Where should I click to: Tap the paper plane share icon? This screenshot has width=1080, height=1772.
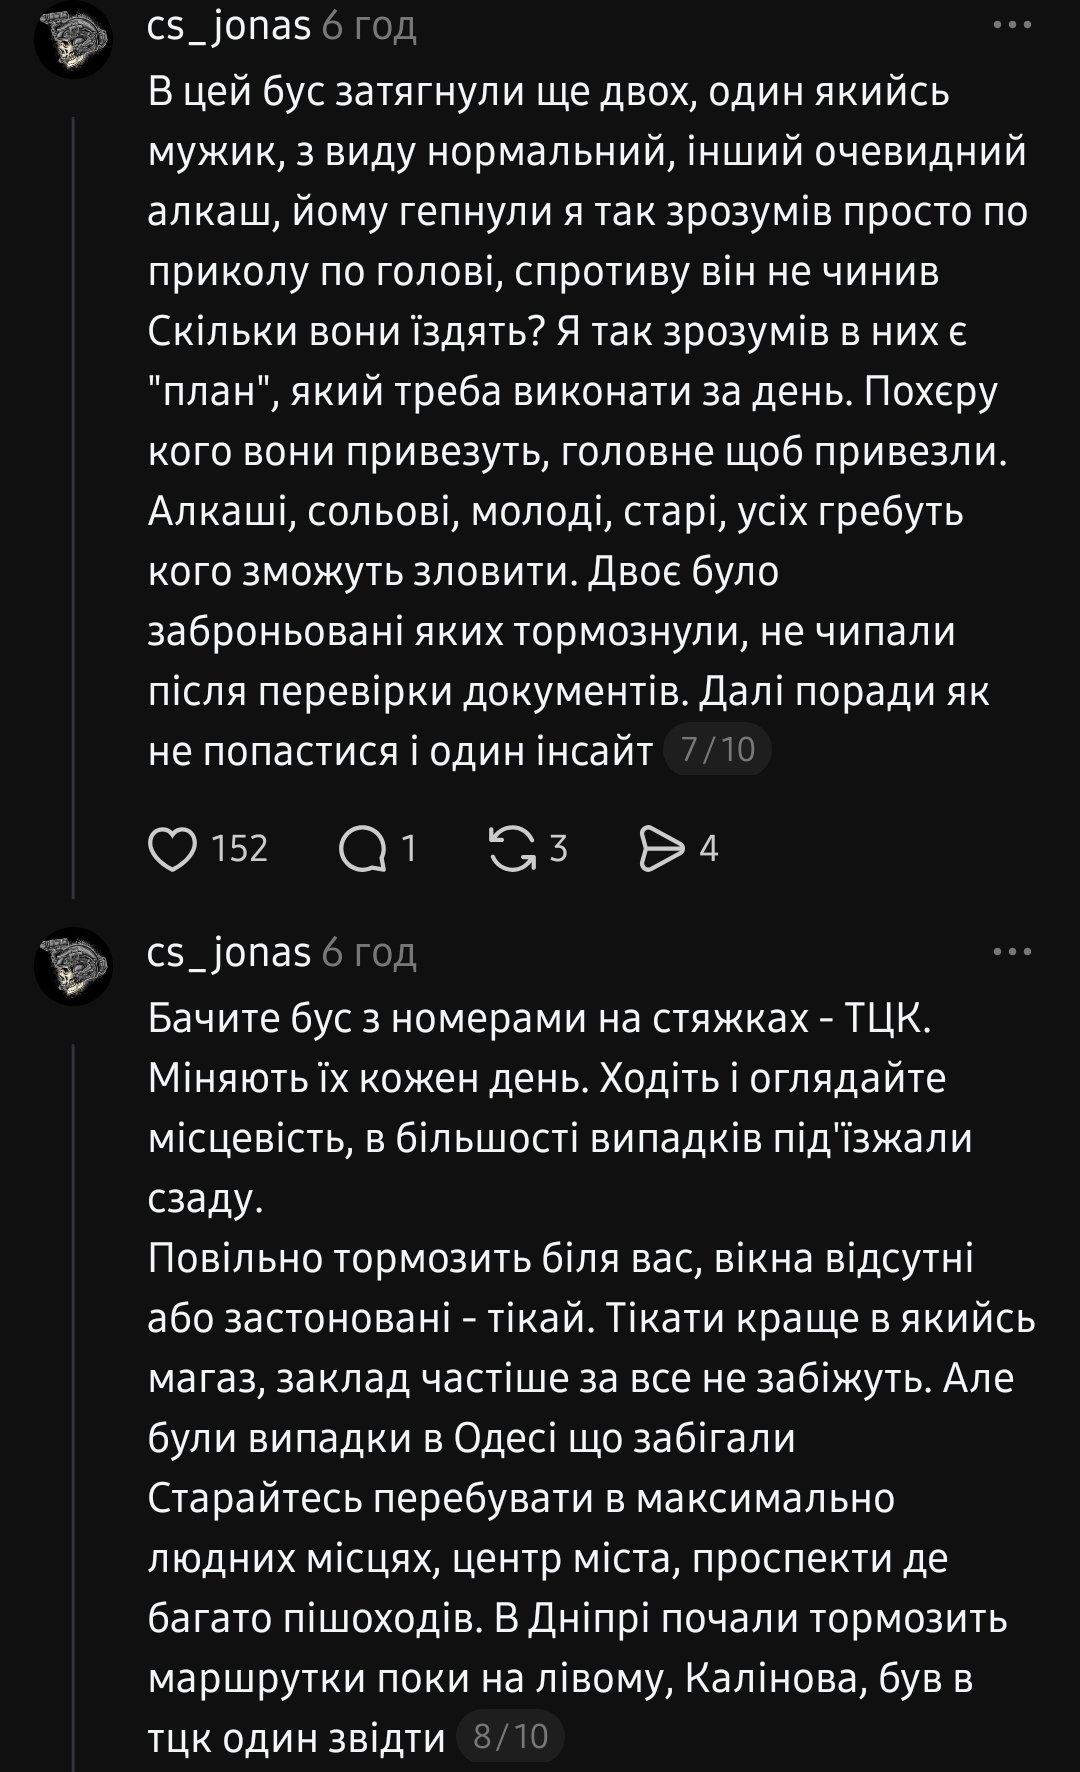click(662, 849)
